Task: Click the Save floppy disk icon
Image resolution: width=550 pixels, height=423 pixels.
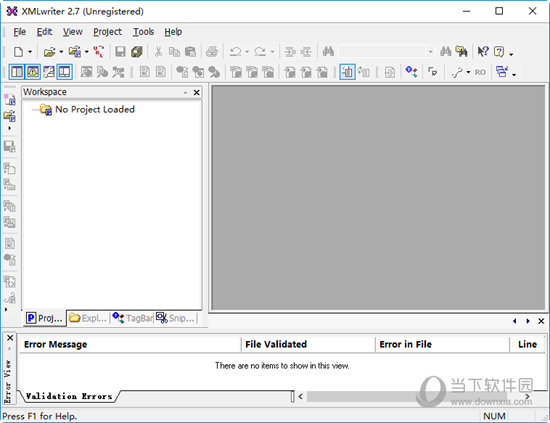Action: tap(120, 52)
